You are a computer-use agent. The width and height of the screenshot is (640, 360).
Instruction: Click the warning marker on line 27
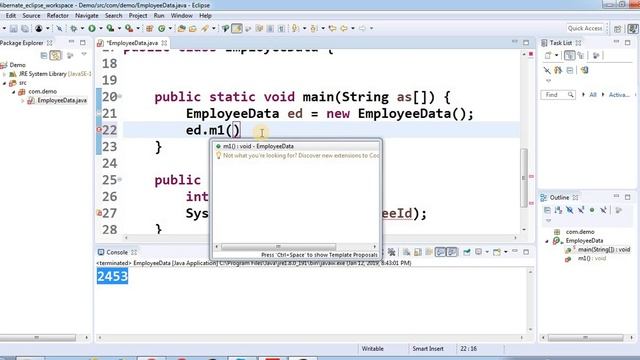point(99,213)
